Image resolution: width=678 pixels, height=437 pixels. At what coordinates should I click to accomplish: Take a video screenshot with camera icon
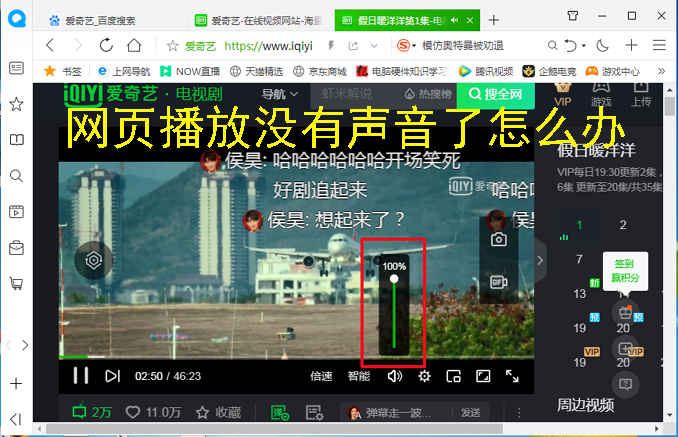[497, 240]
